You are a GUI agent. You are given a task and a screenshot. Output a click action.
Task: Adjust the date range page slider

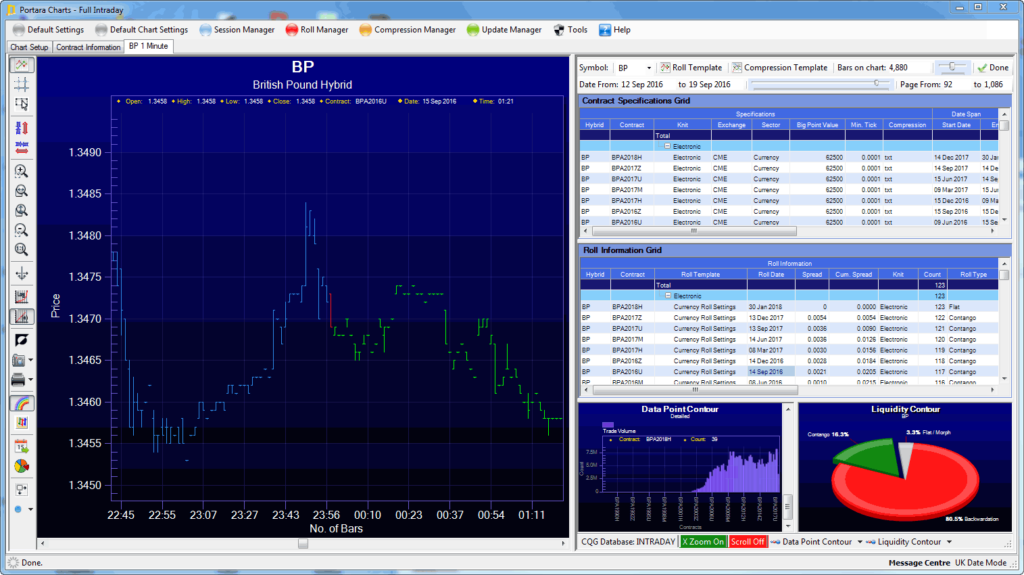pos(820,84)
